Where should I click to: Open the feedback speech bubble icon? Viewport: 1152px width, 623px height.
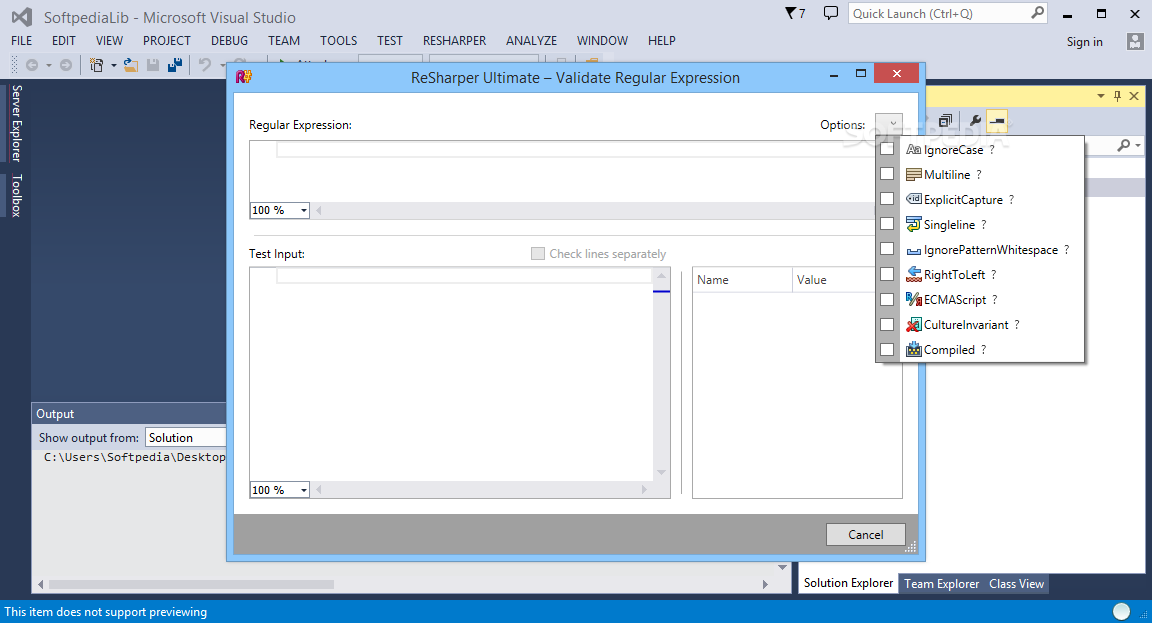point(830,13)
